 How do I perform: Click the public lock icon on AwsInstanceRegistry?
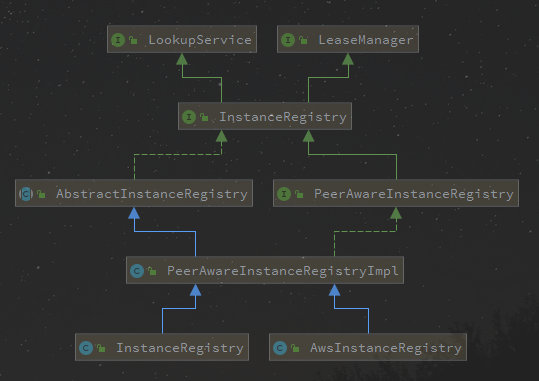click(x=295, y=348)
